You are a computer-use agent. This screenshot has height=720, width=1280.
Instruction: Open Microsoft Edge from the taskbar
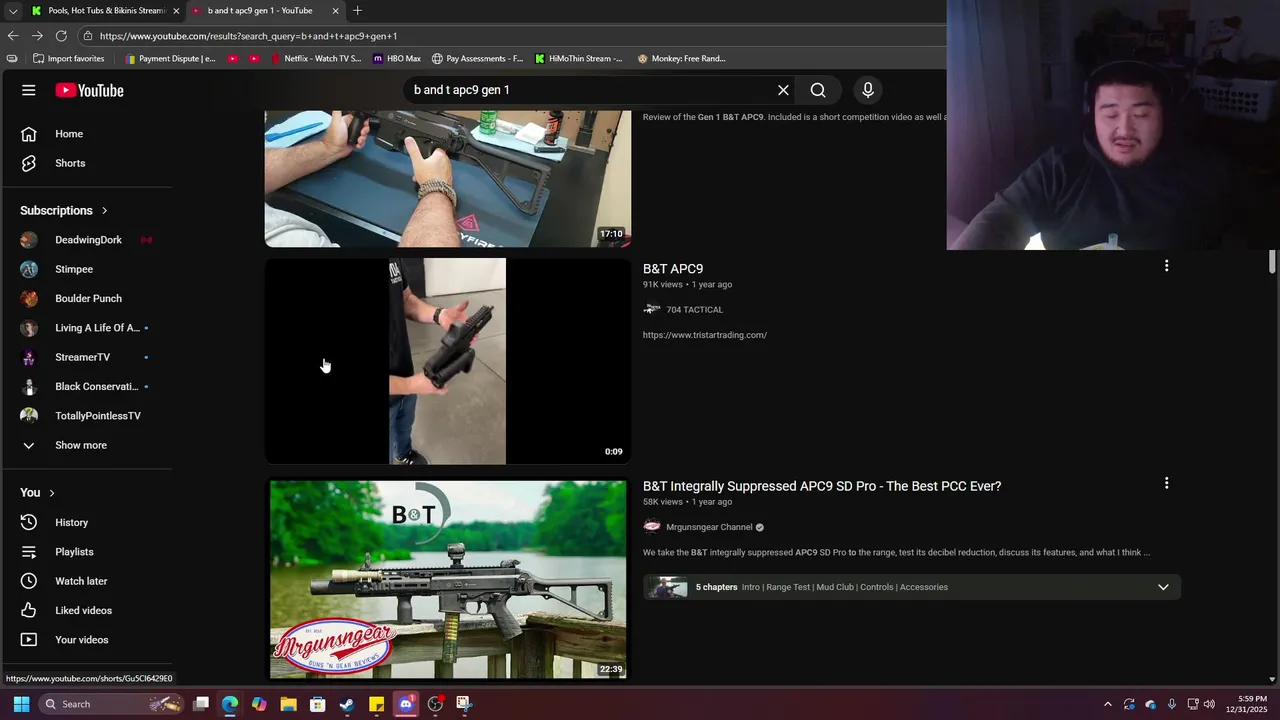coord(230,704)
